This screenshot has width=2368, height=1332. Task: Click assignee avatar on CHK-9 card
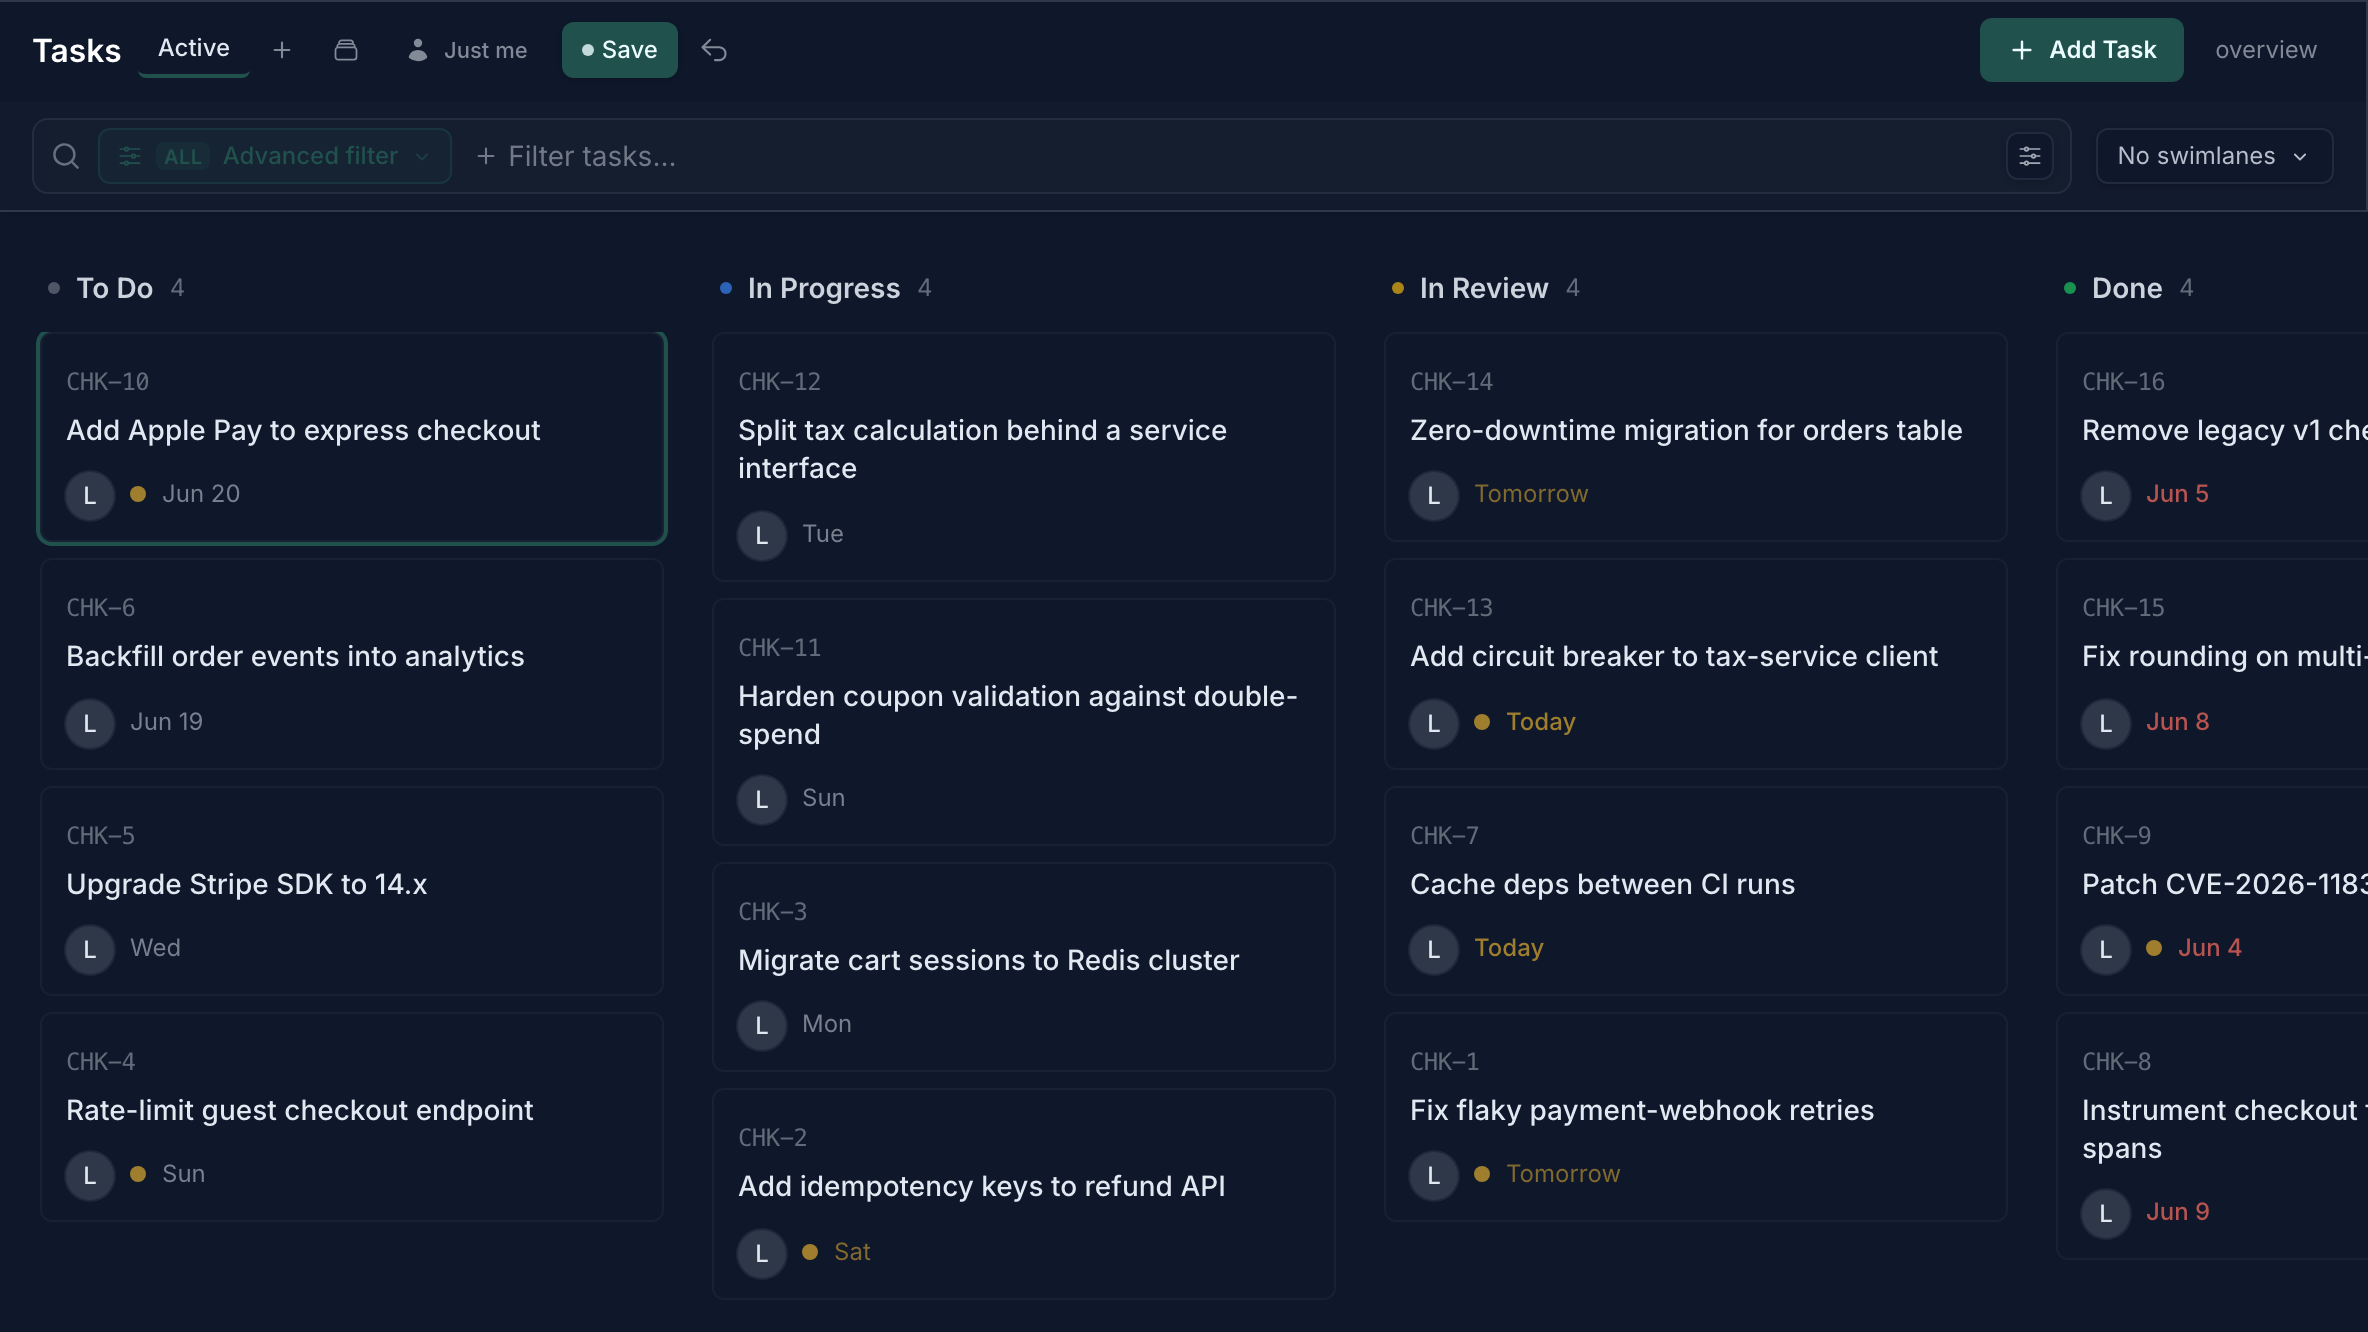(x=2106, y=949)
